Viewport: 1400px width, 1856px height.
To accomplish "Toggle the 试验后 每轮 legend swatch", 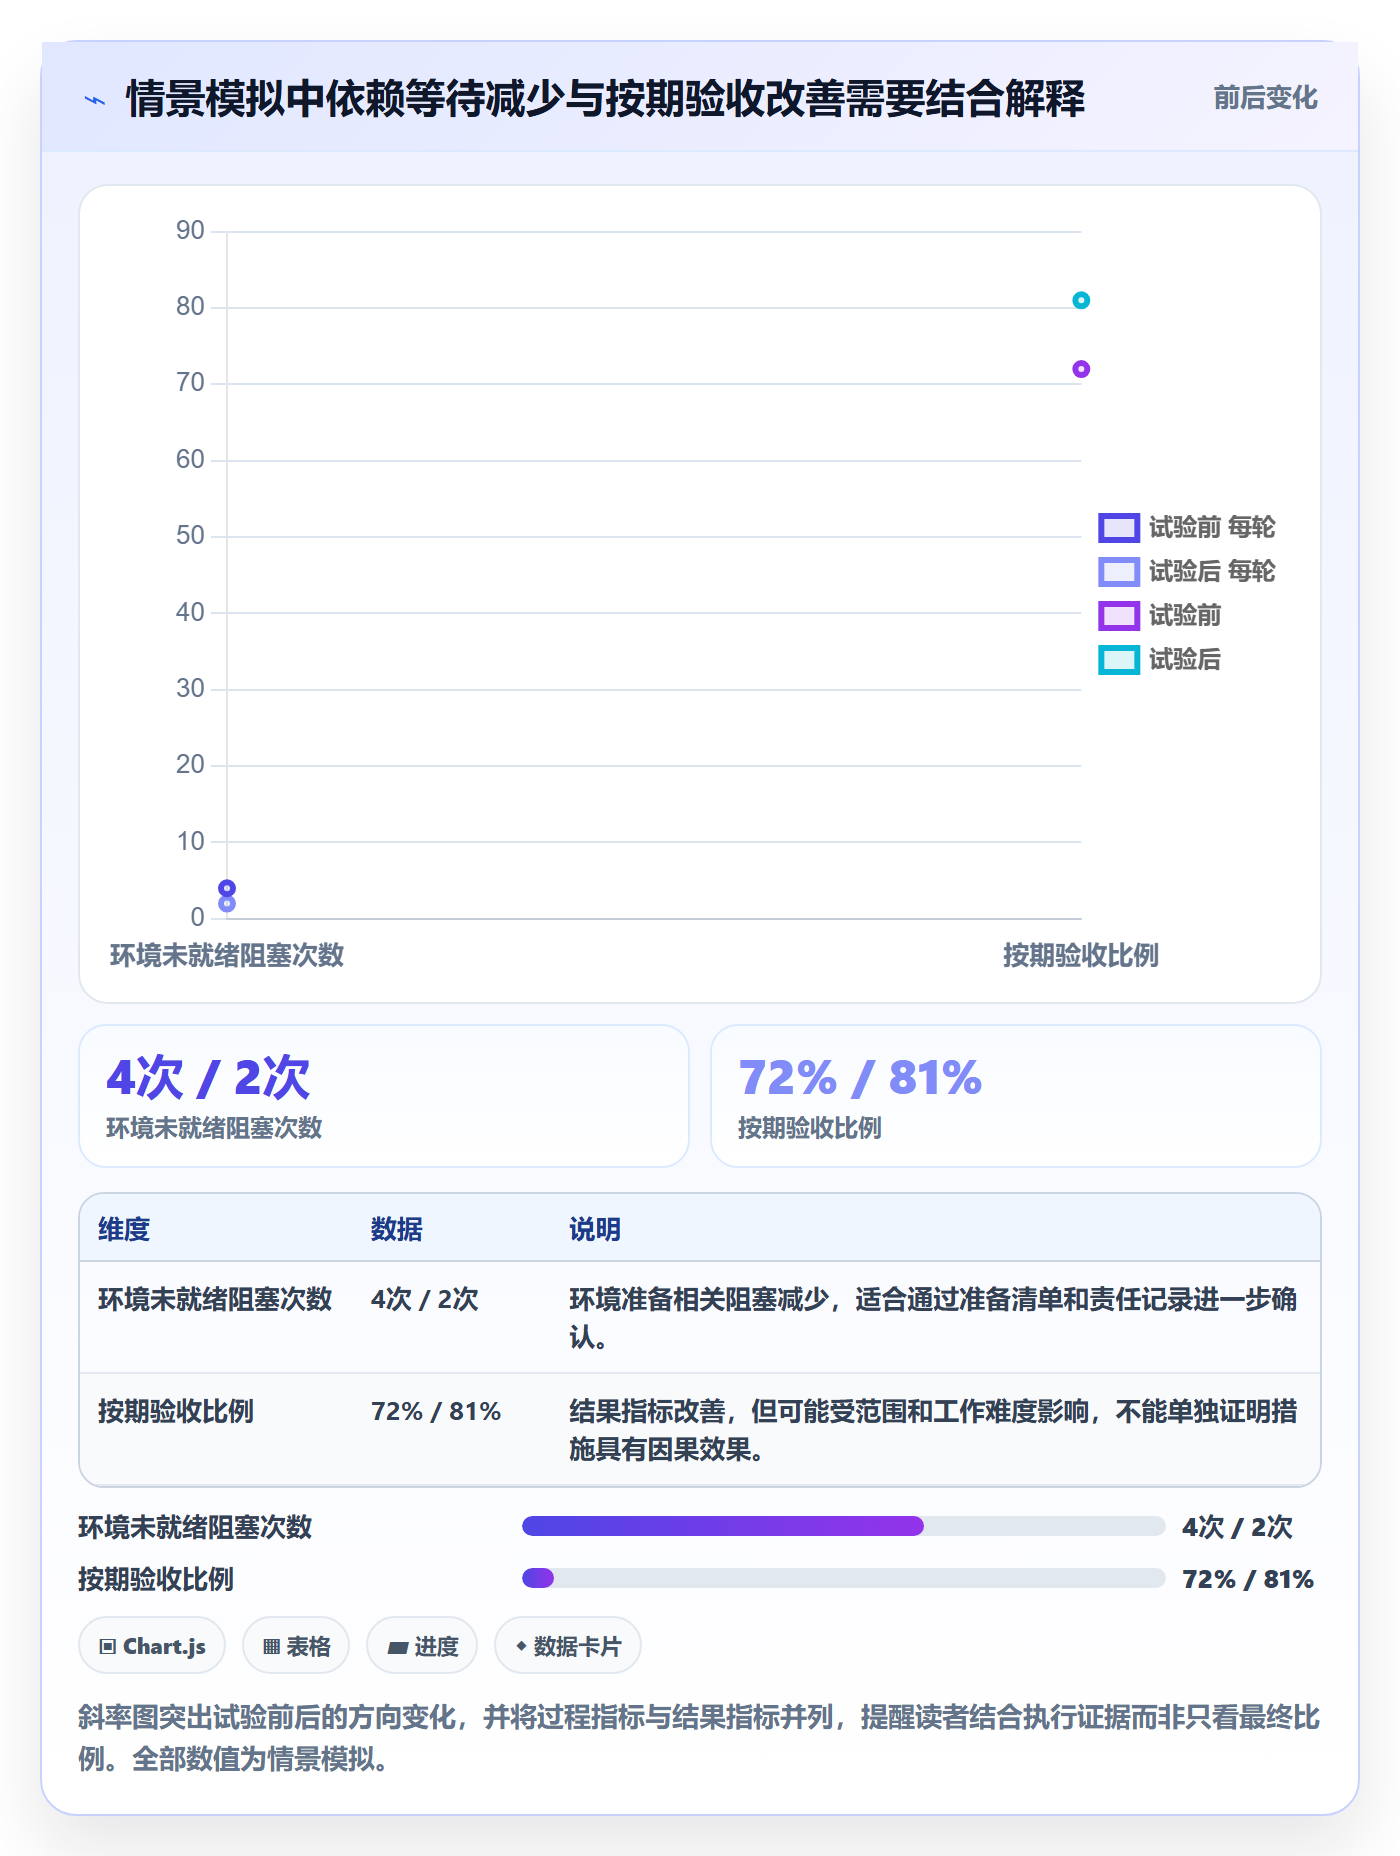I will click(1119, 572).
